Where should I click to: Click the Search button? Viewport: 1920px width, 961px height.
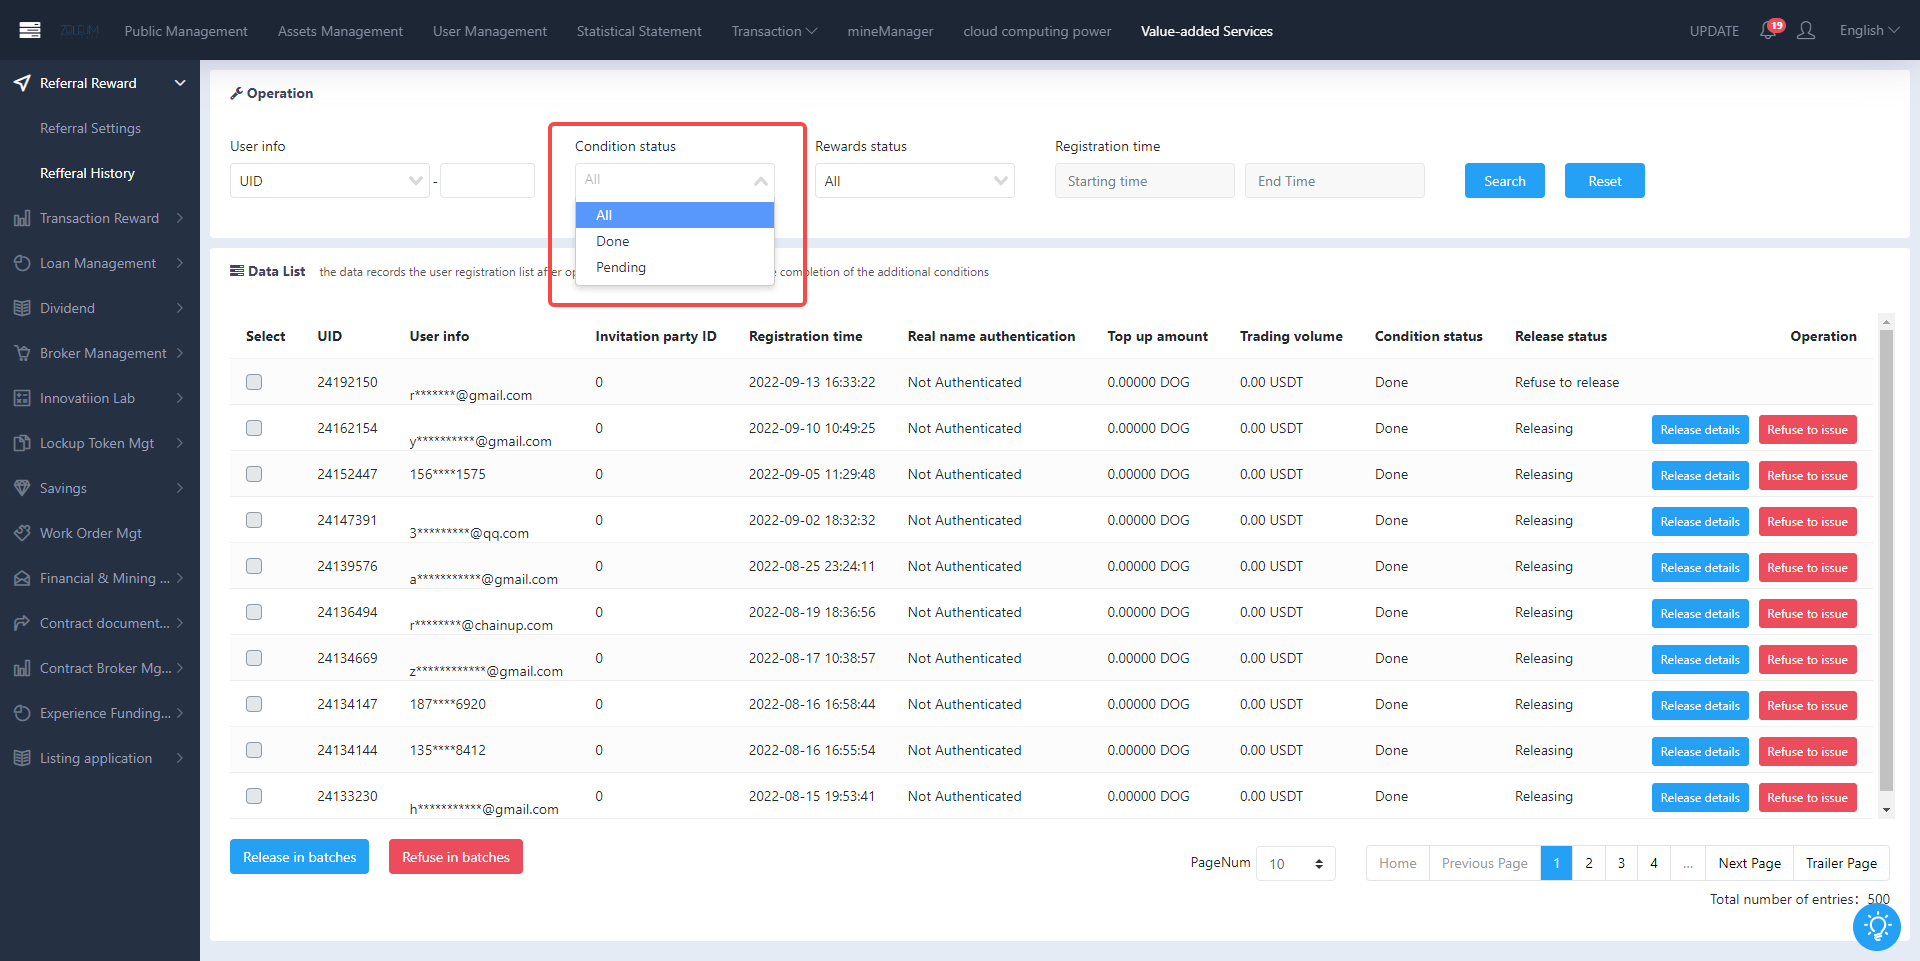(x=1505, y=181)
